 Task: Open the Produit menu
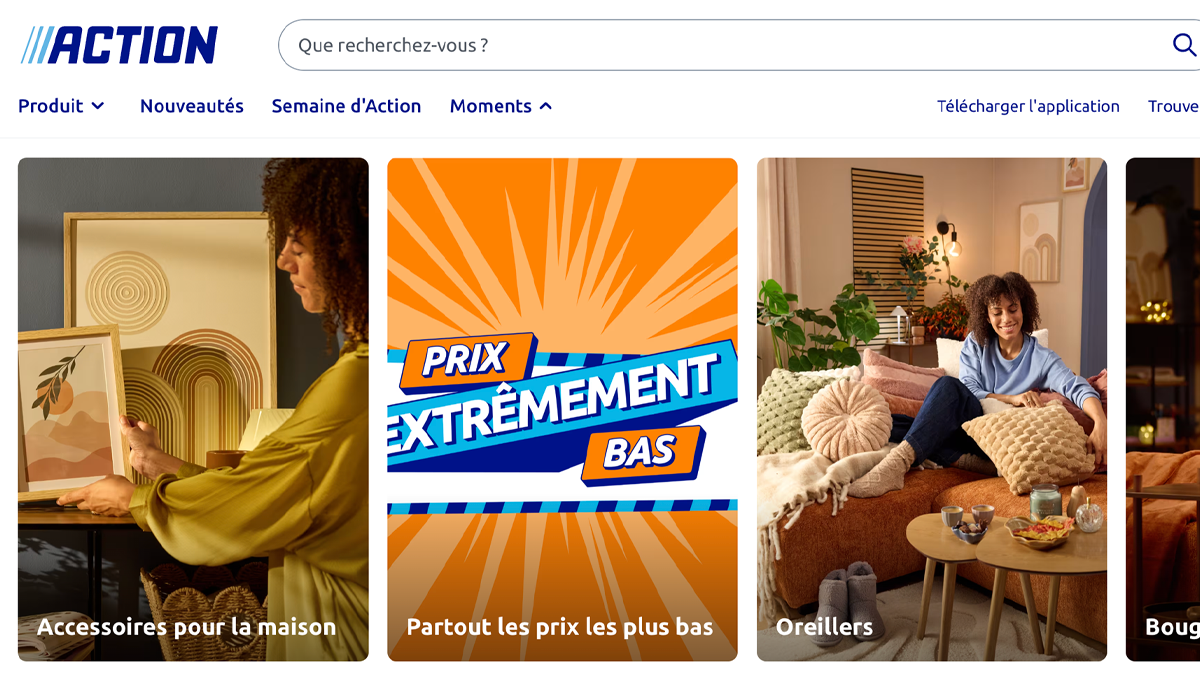[61, 106]
